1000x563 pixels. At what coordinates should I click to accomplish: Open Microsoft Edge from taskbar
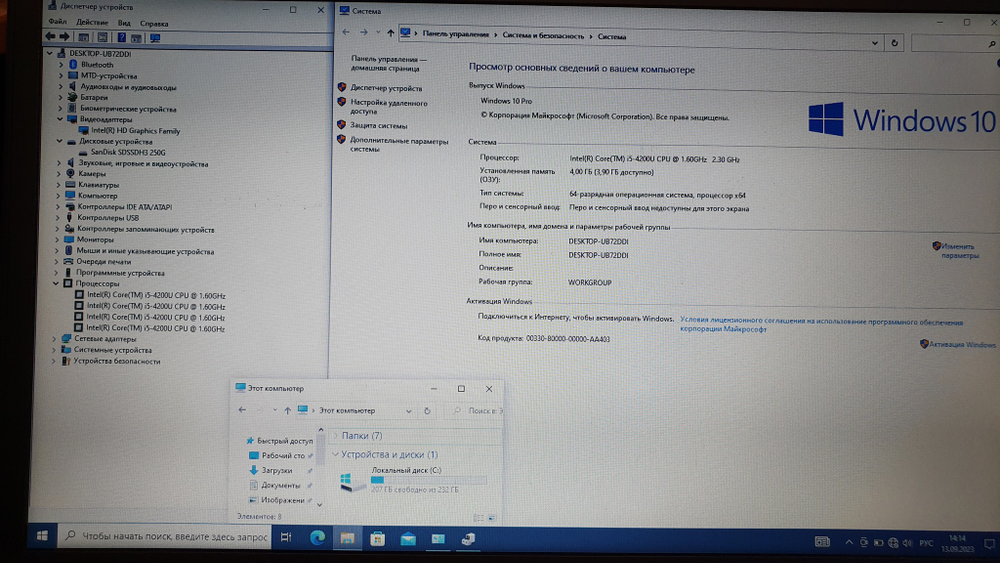pyautogui.click(x=317, y=538)
